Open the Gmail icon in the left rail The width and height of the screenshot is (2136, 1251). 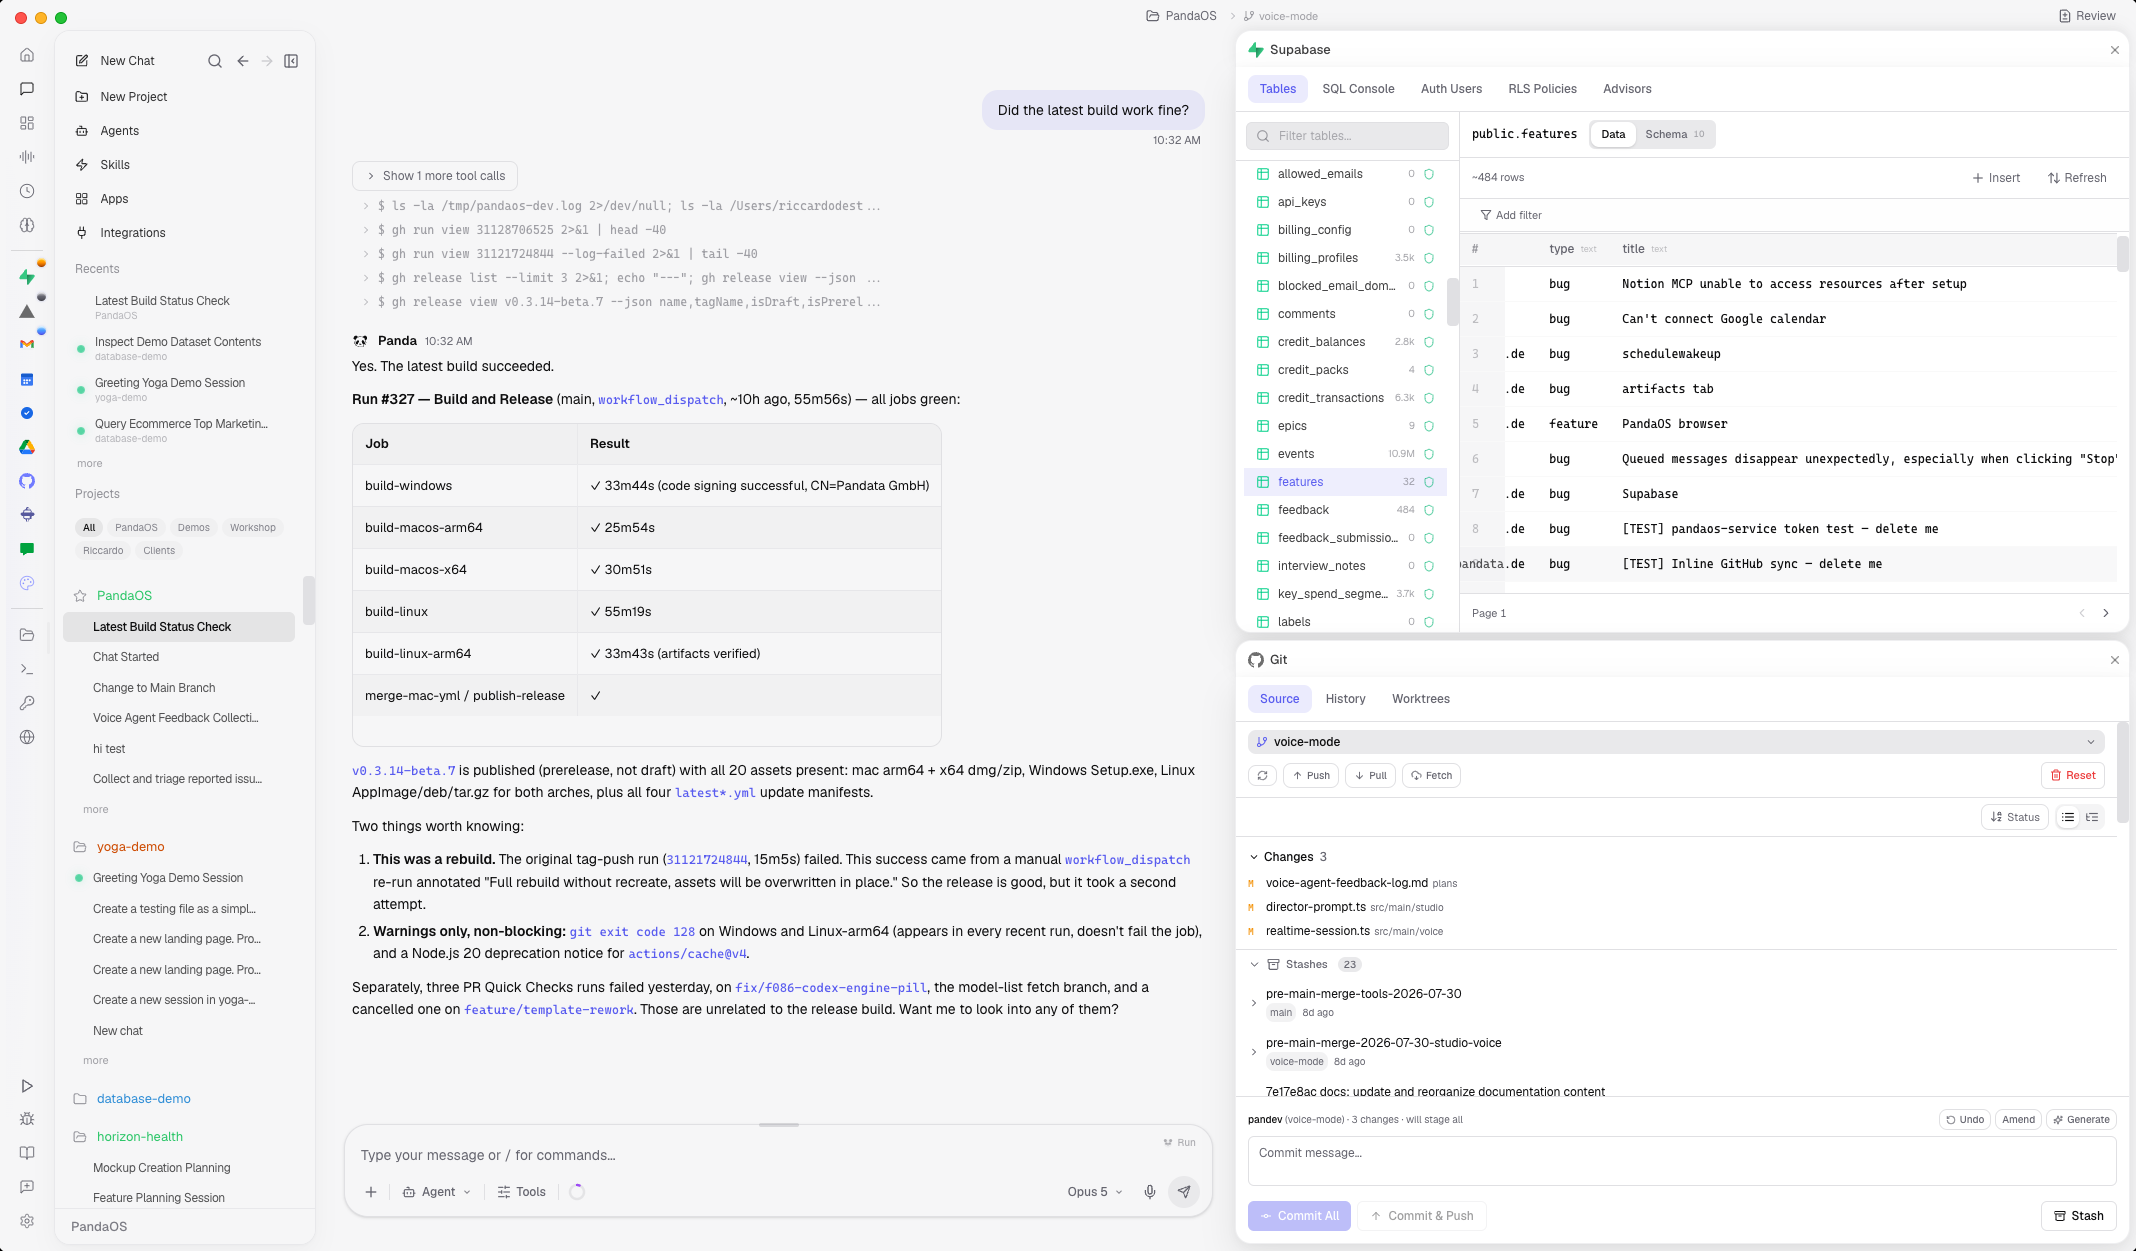click(27, 344)
